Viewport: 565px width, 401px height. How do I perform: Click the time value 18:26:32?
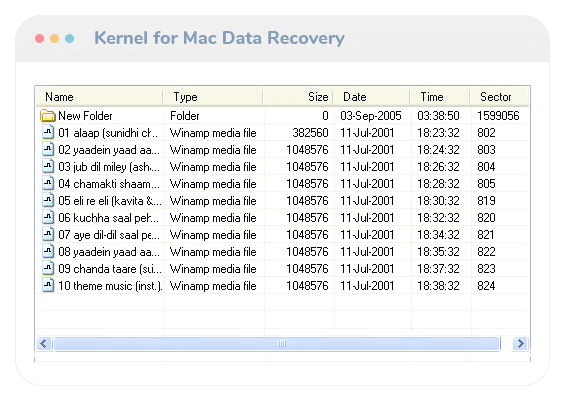(x=438, y=166)
